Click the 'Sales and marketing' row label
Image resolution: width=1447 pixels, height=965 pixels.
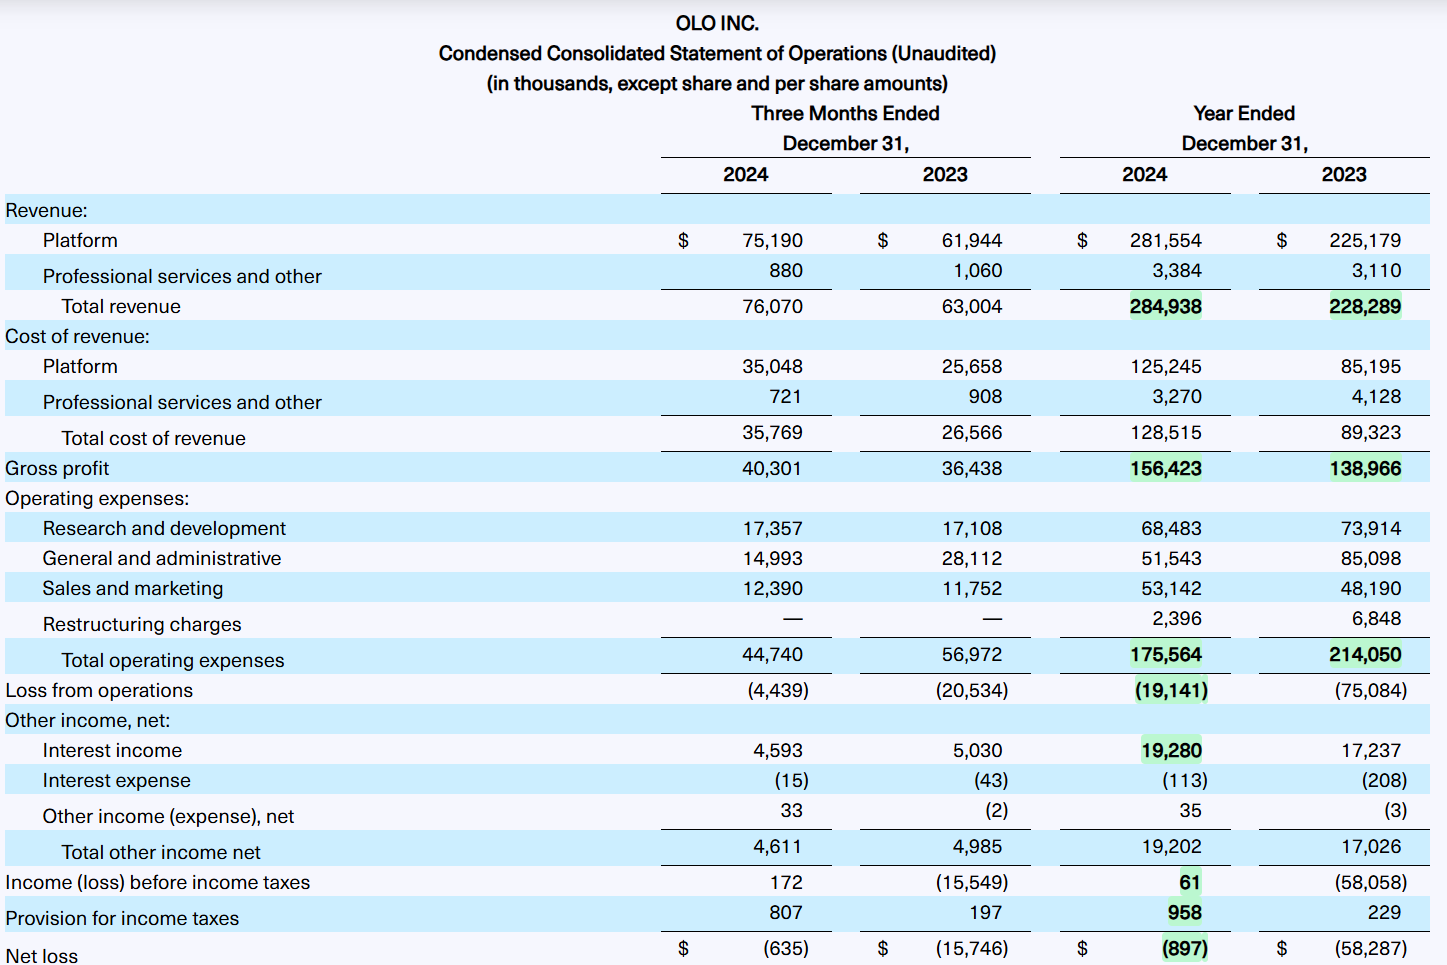(133, 588)
